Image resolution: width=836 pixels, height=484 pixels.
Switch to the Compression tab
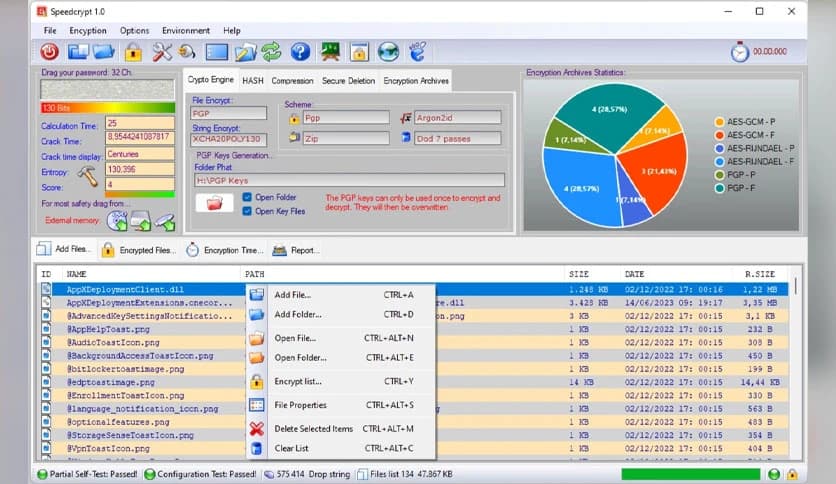tap(292, 80)
